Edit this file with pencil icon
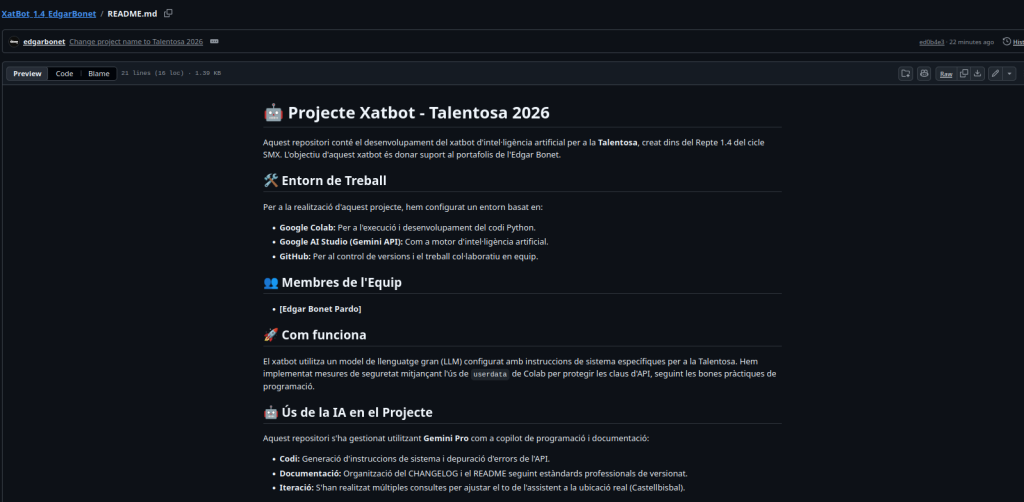Screen dimensions: 1024x502 [995, 73]
